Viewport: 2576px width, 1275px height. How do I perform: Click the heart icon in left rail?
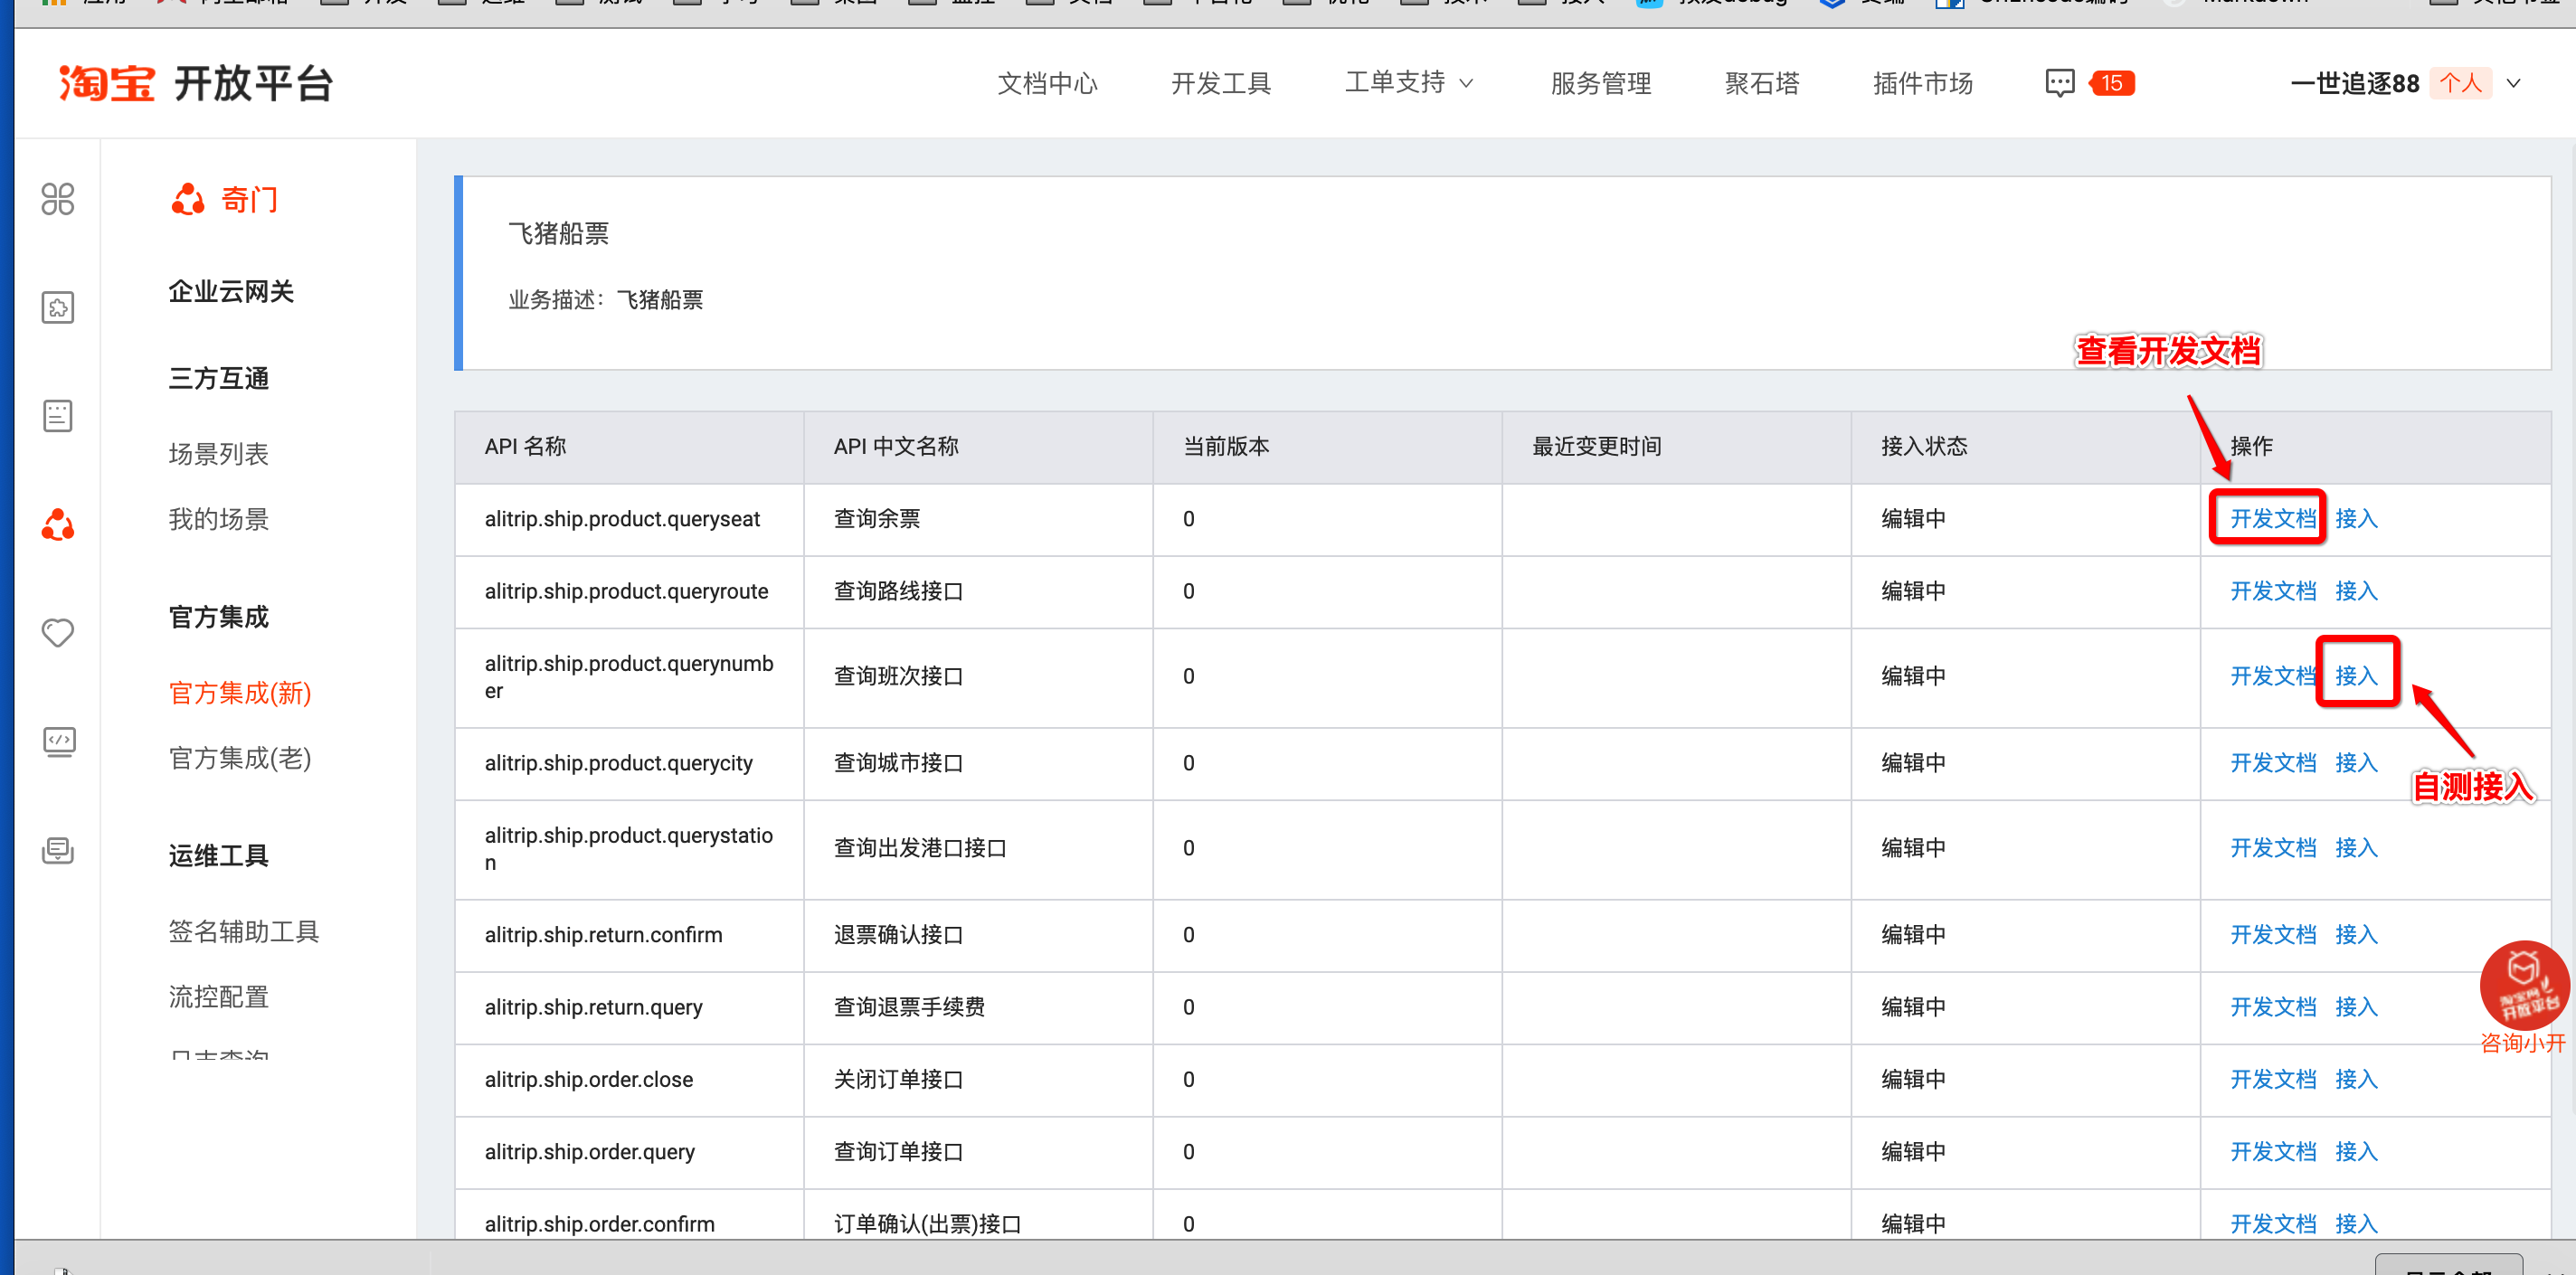[x=58, y=632]
